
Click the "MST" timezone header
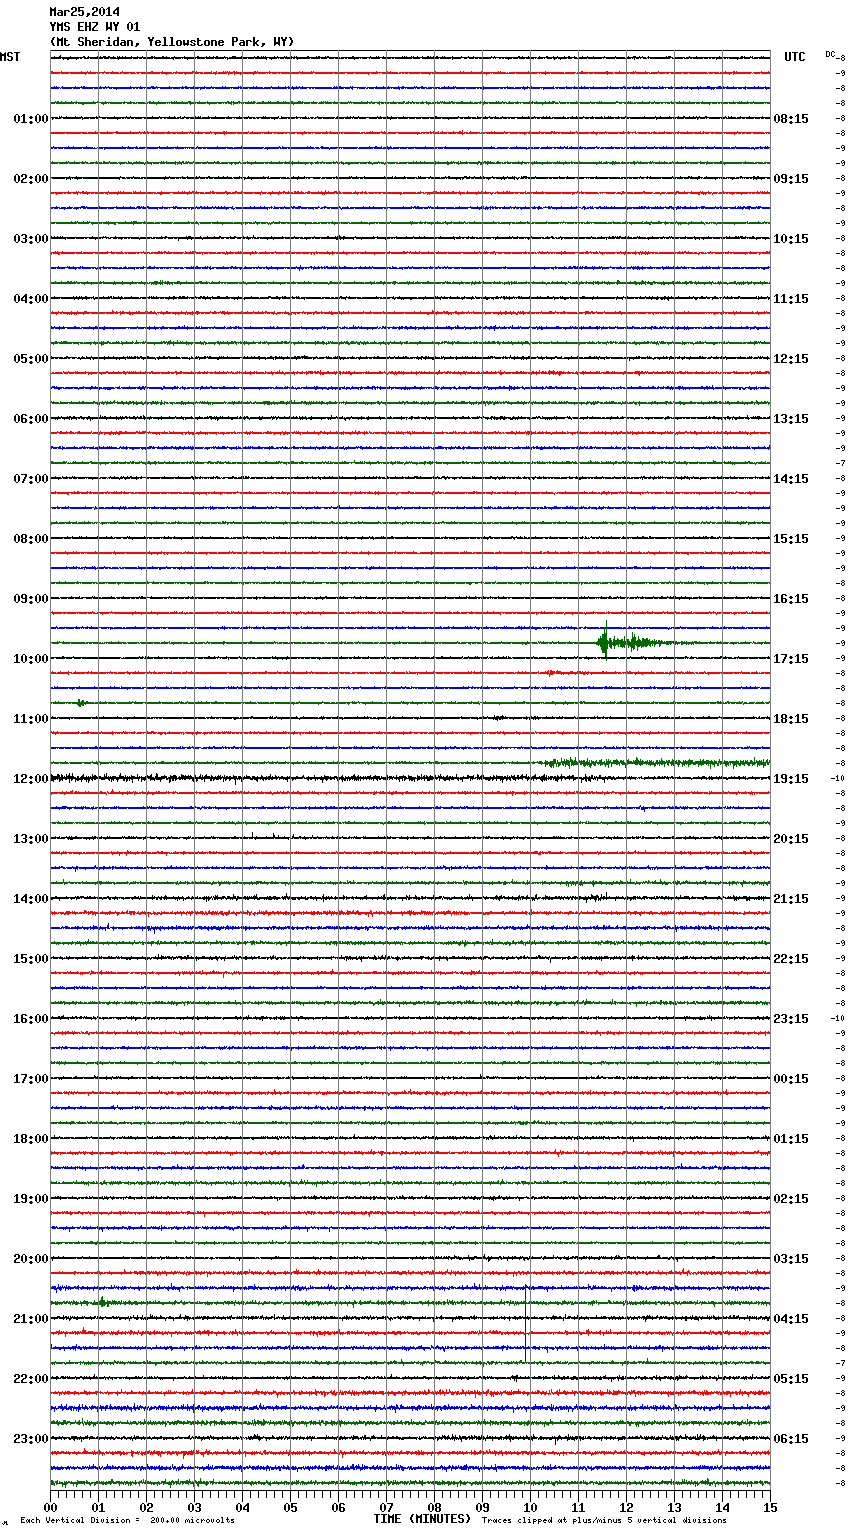[x=10, y=57]
